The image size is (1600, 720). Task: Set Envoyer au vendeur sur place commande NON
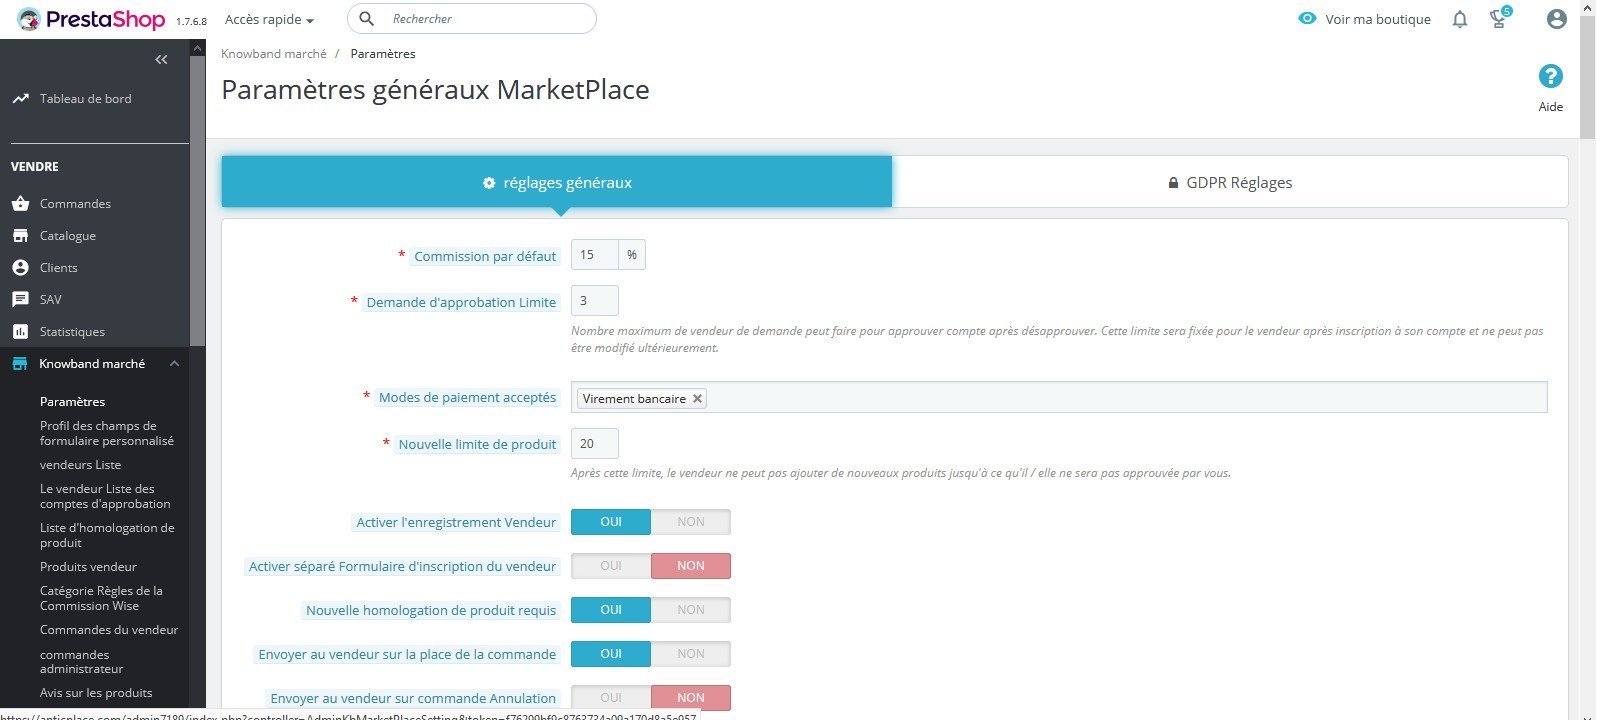click(691, 654)
